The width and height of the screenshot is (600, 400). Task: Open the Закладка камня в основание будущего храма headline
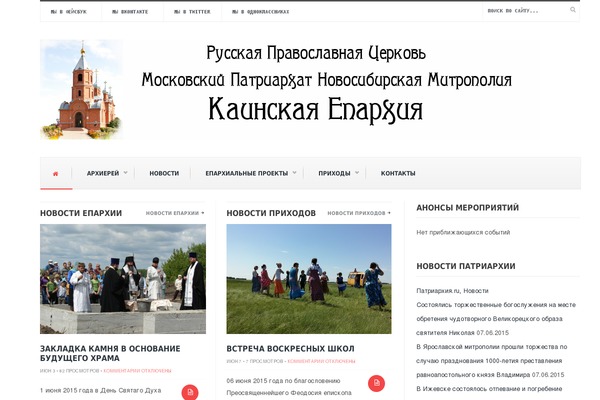tap(110, 353)
